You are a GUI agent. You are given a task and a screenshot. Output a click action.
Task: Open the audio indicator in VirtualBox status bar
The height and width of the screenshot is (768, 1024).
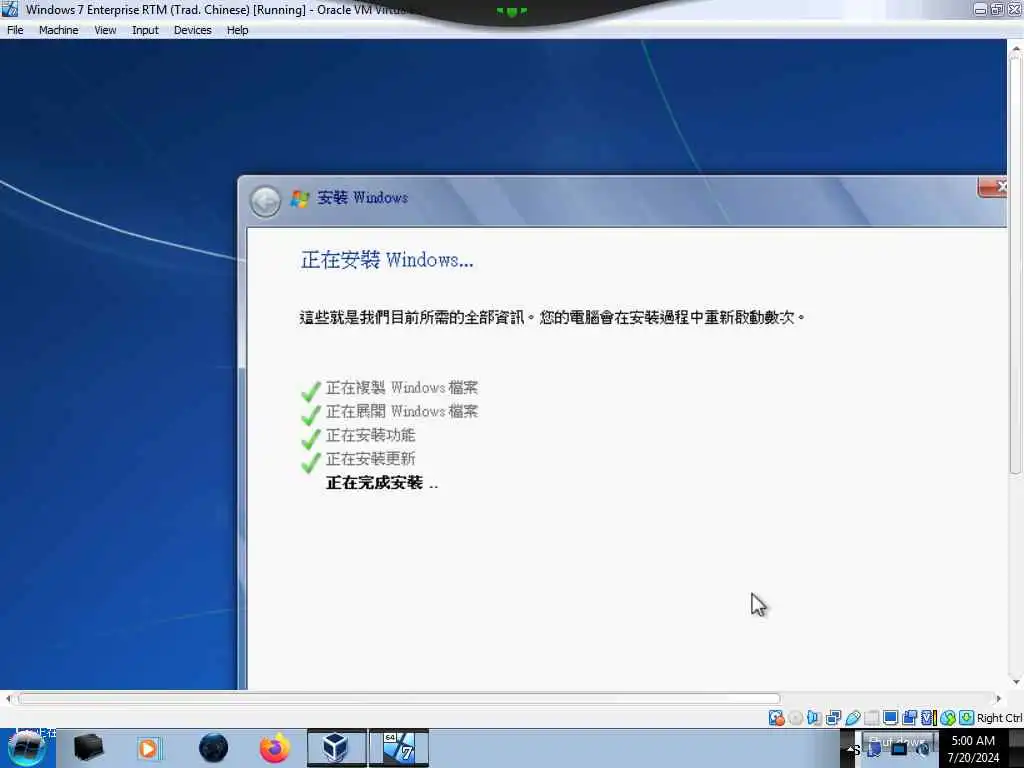[x=814, y=718]
